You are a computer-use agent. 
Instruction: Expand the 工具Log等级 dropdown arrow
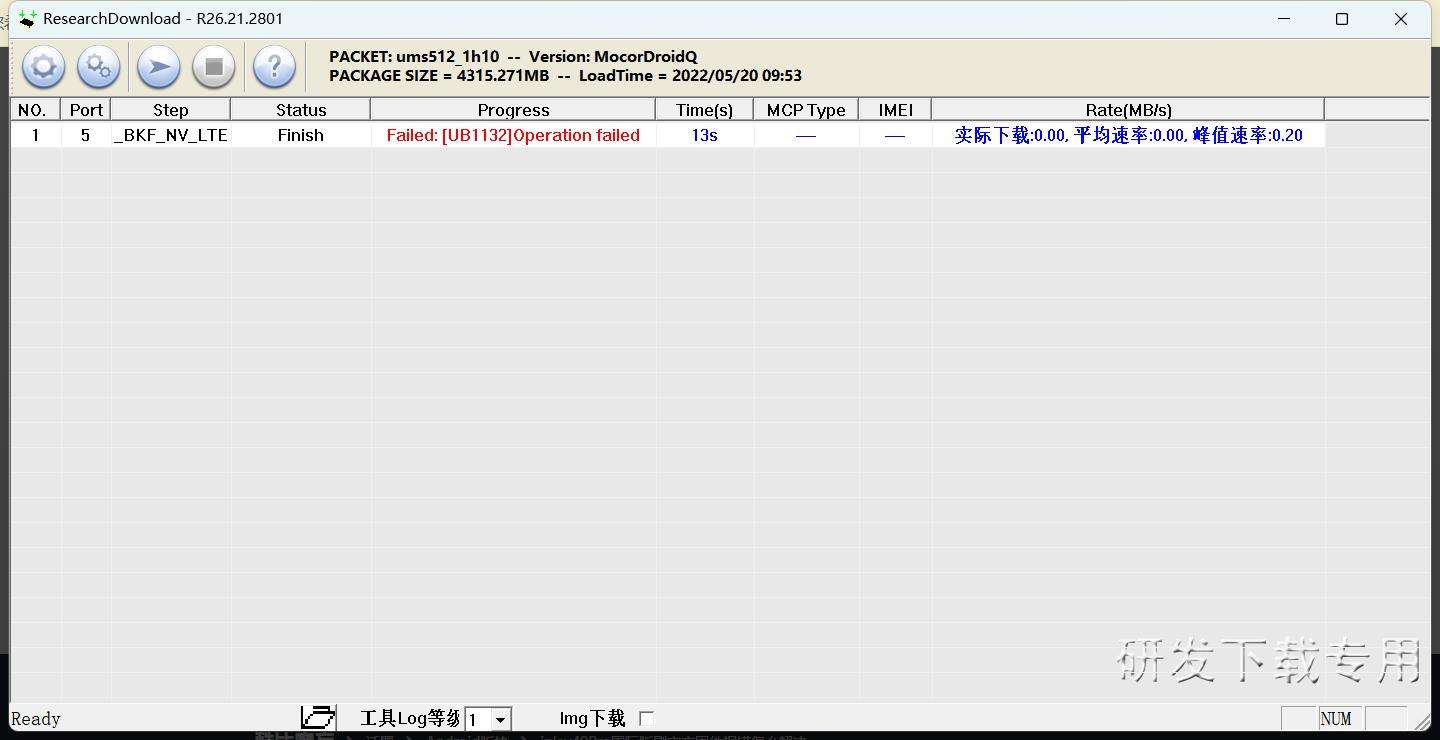(500, 719)
